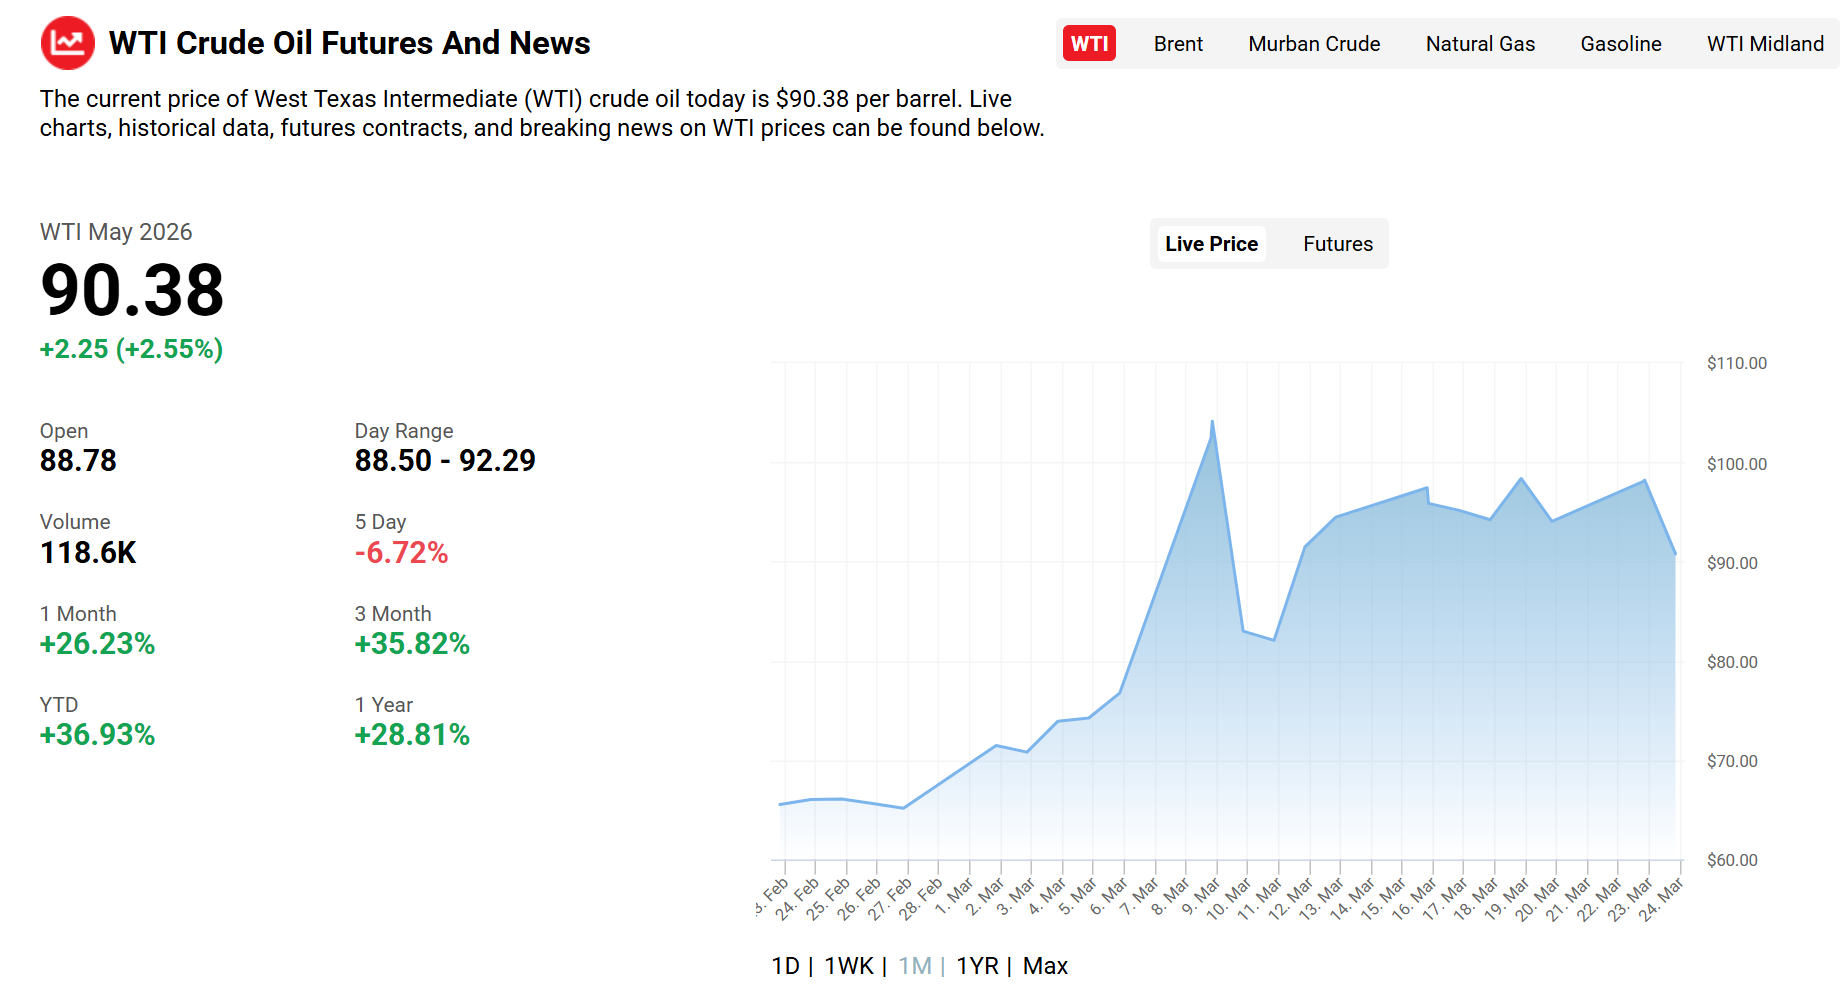Viewport: 1840px width, 995px height.
Task: Open the WTI Midland tab
Action: pos(1765,44)
